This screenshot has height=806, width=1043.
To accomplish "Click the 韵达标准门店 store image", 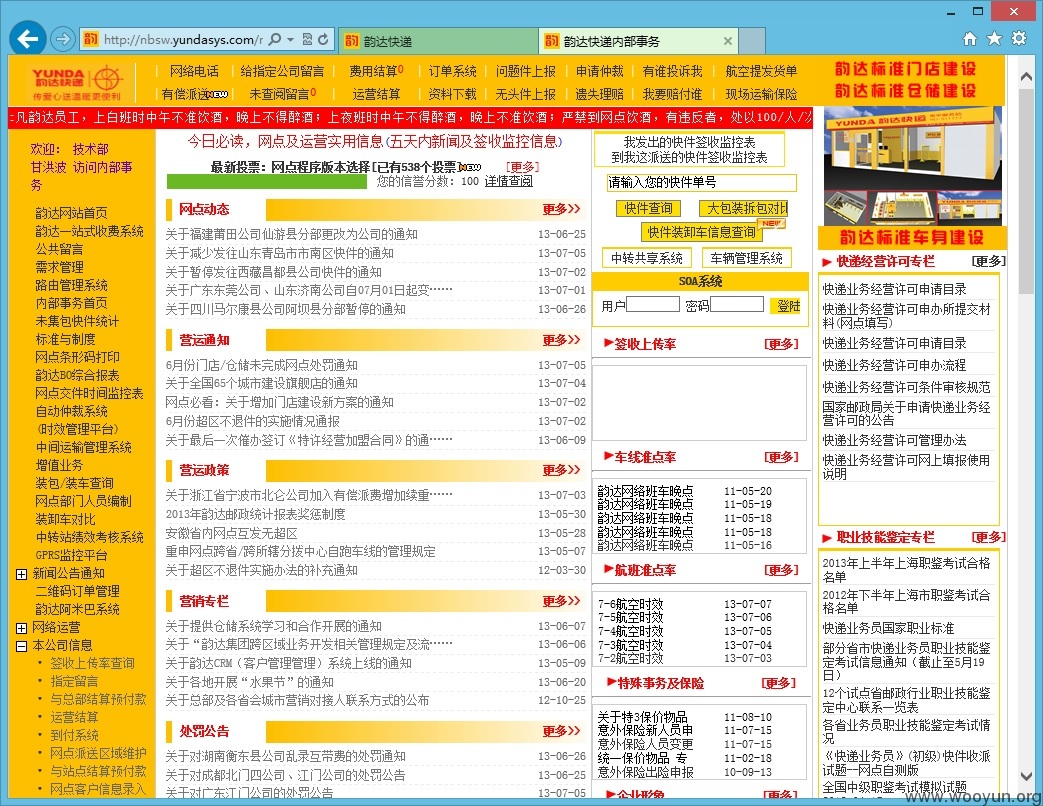I will pyautogui.click(x=912, y=166).
